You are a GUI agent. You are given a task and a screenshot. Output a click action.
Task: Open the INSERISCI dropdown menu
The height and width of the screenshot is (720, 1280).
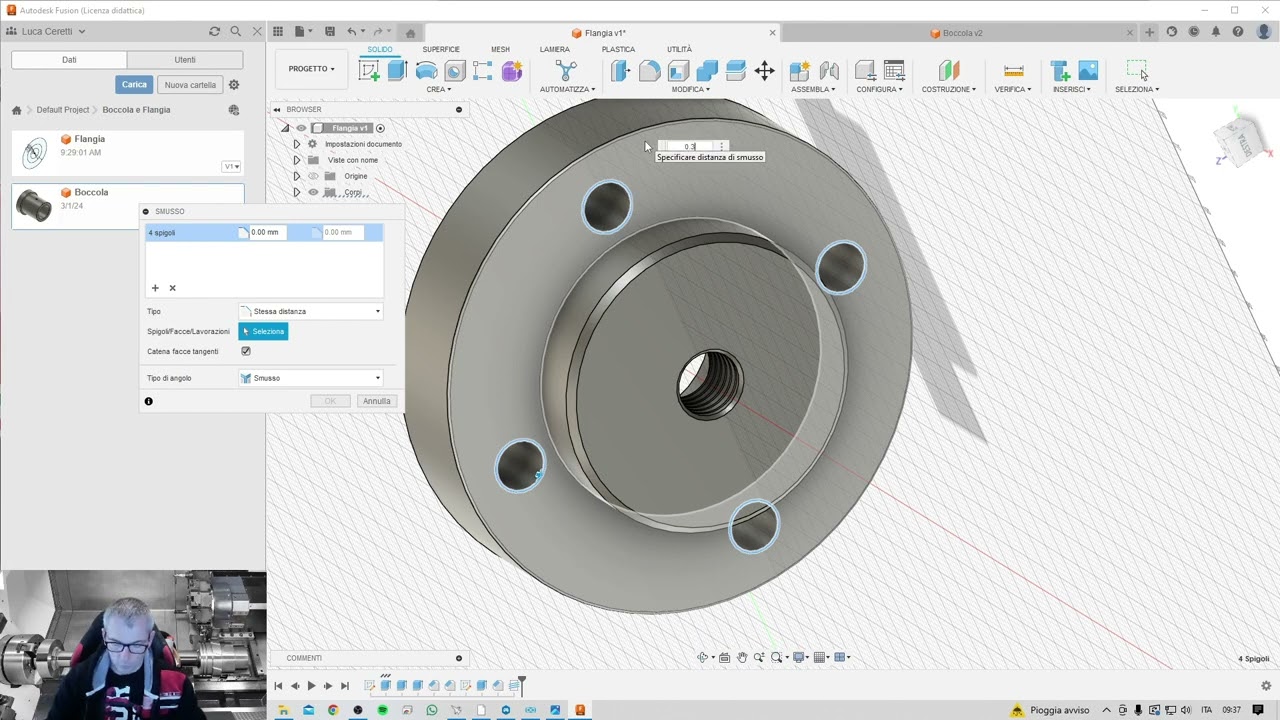[1072, 89]
